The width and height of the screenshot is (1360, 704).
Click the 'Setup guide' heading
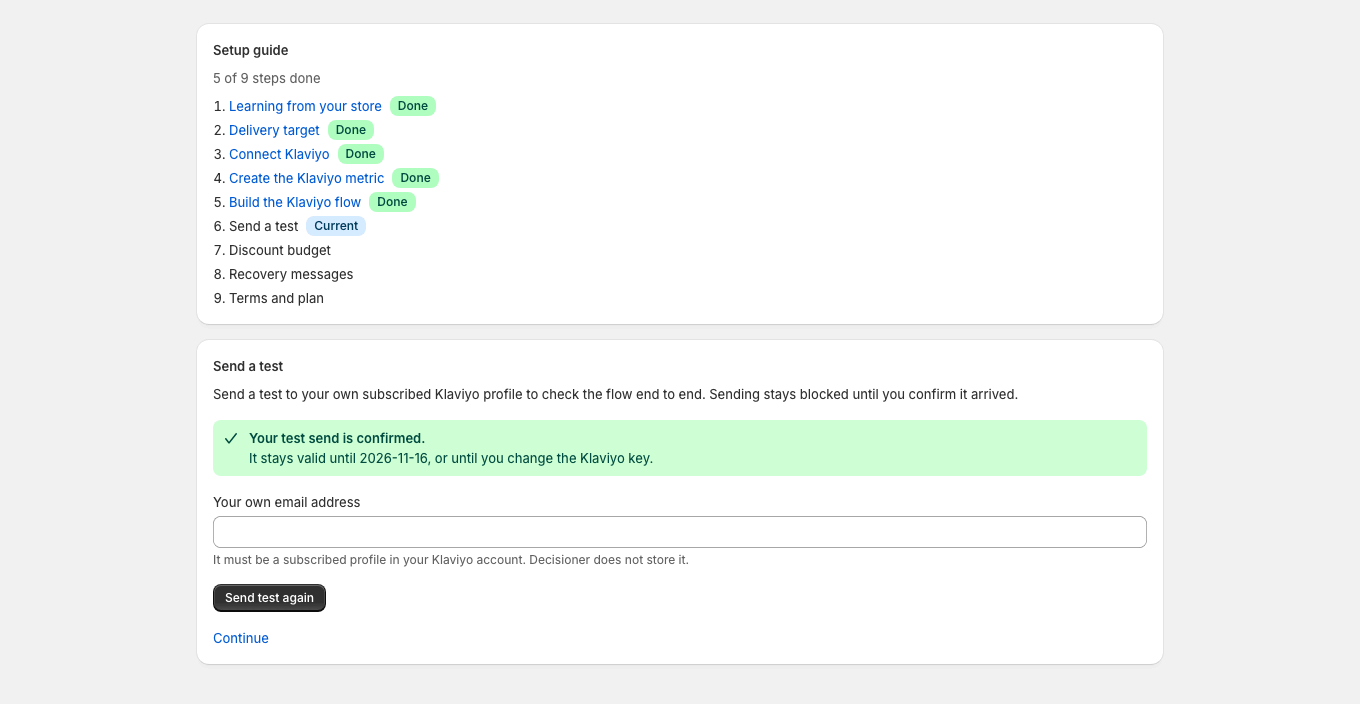pyautogui.click(x=250, y=50)
